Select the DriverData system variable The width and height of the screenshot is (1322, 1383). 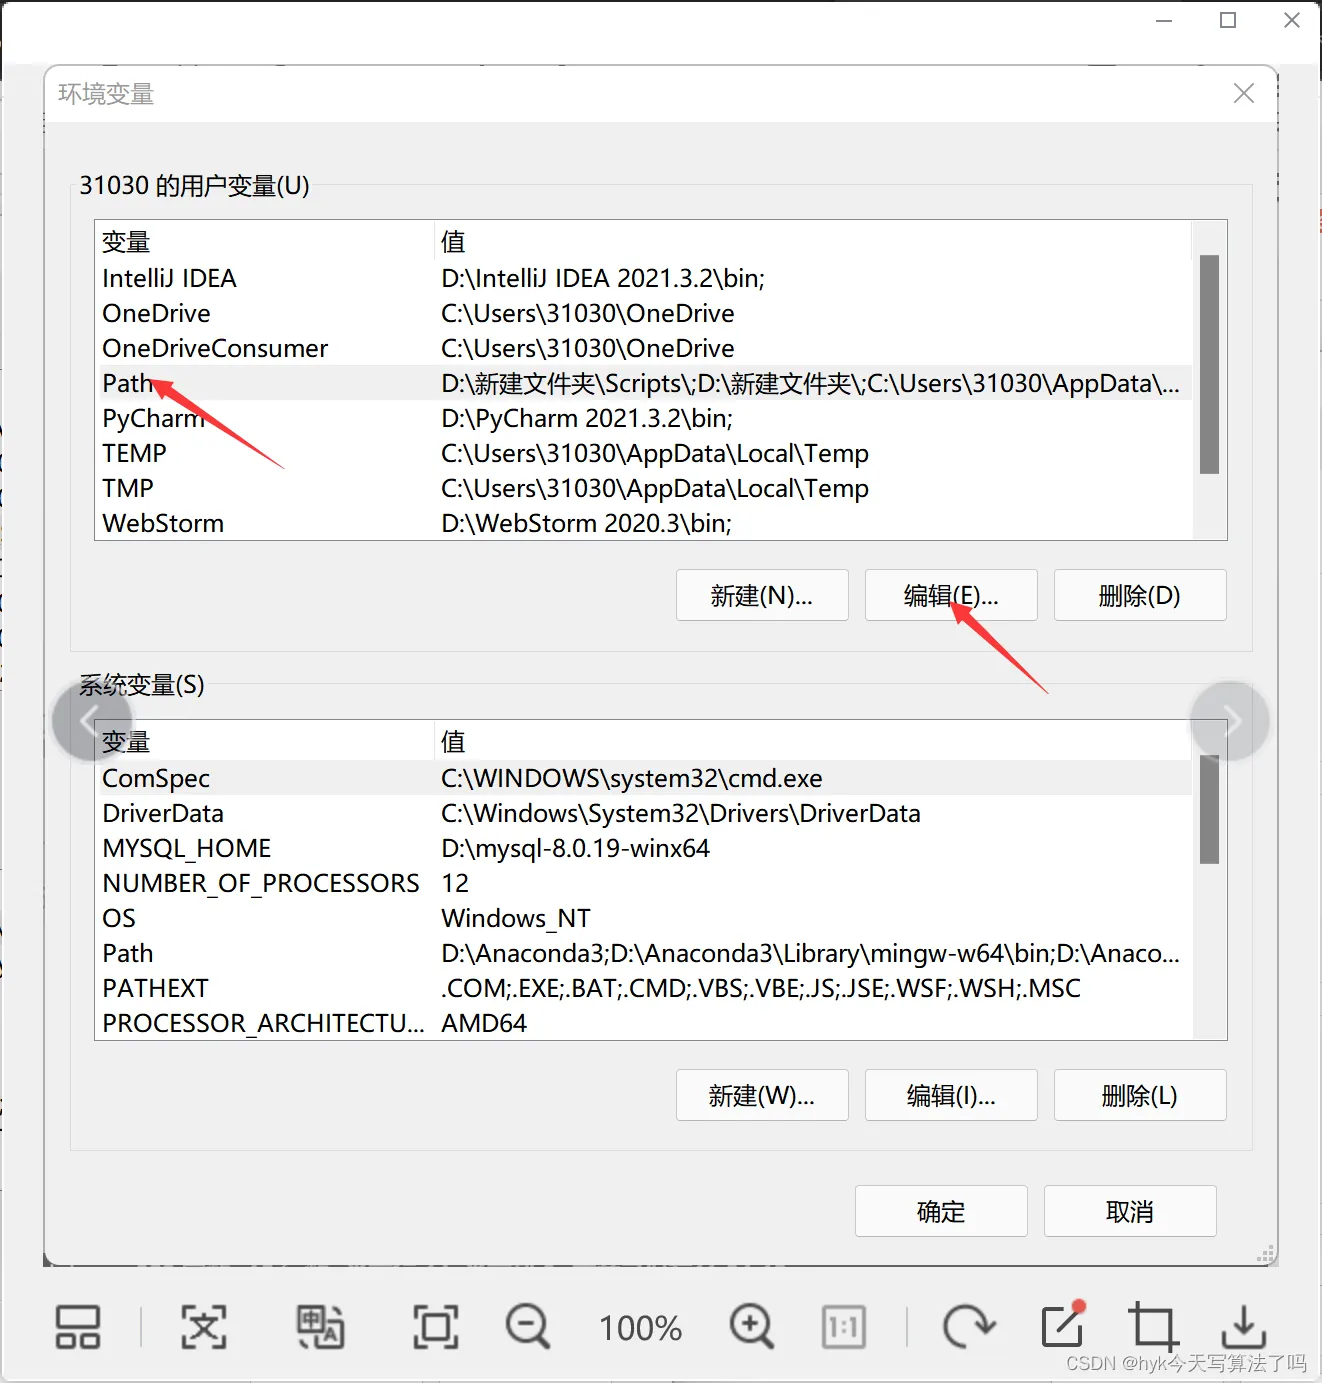coord(643,813)
